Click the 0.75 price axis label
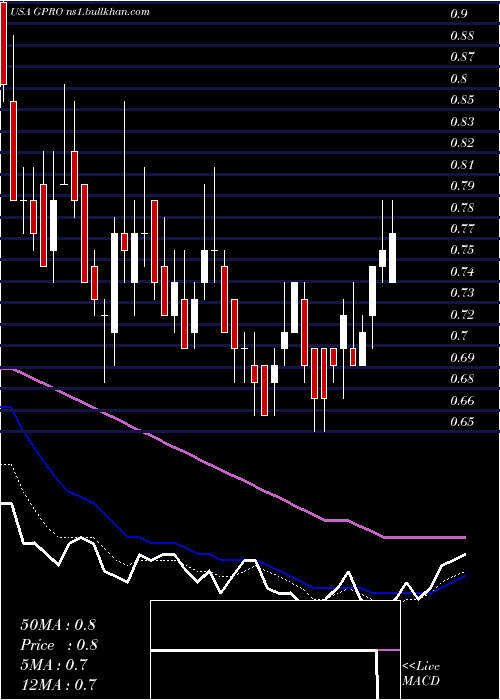500x700 pixels. coord(462,250)
